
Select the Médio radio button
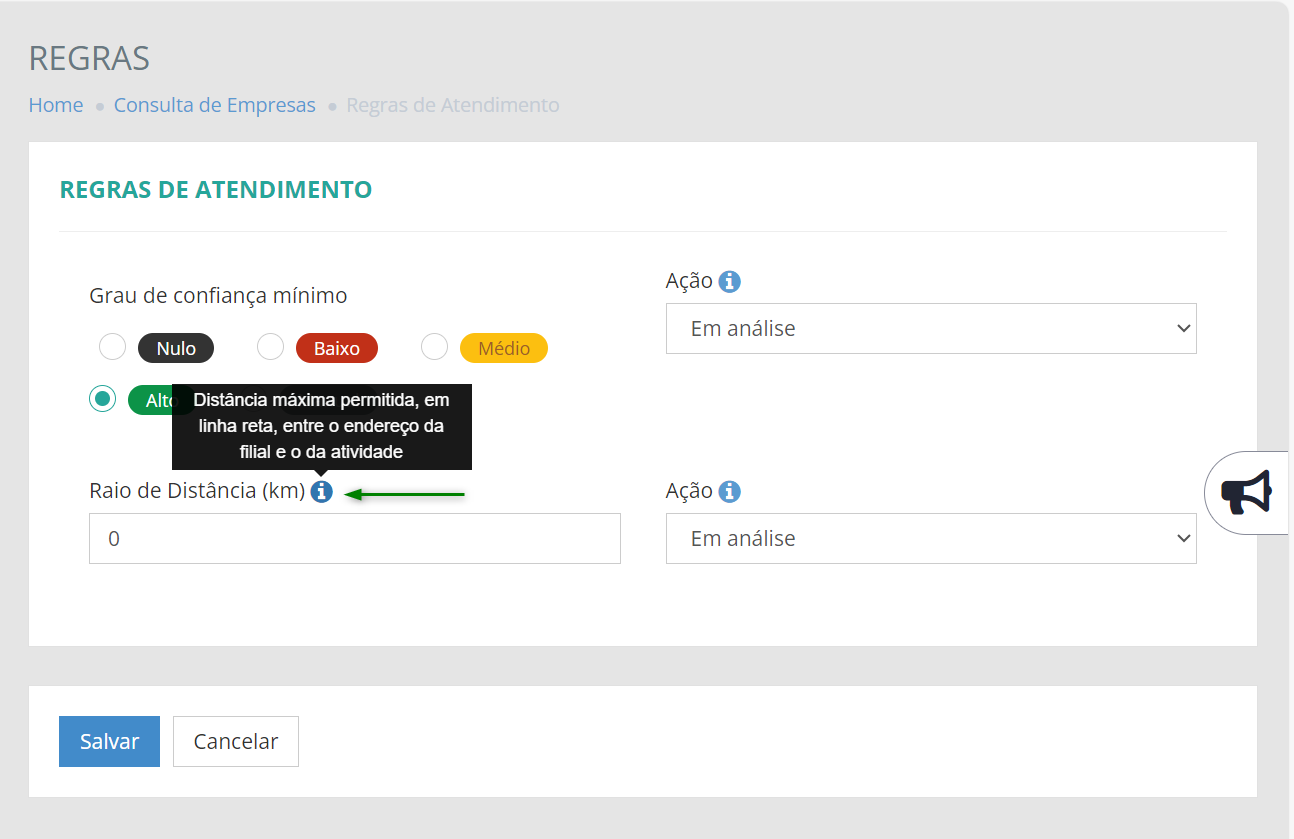434,347
